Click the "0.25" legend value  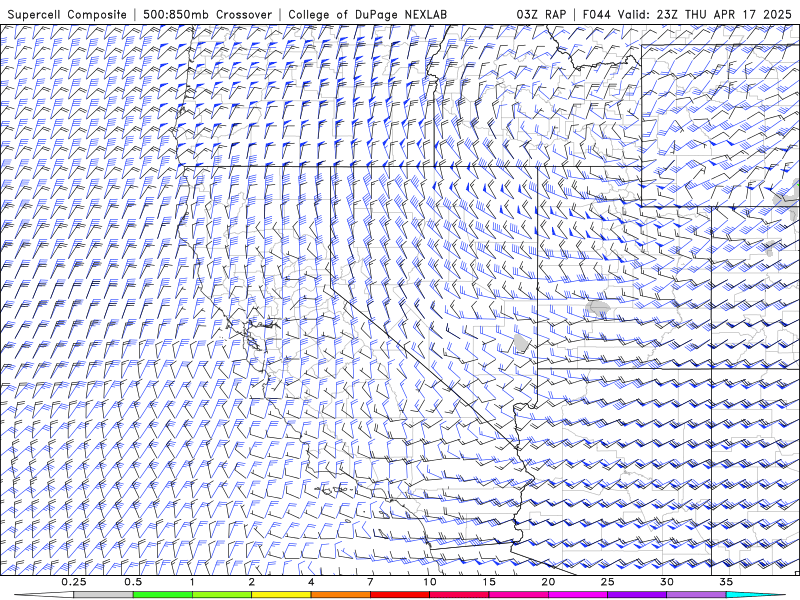(74, 582)
